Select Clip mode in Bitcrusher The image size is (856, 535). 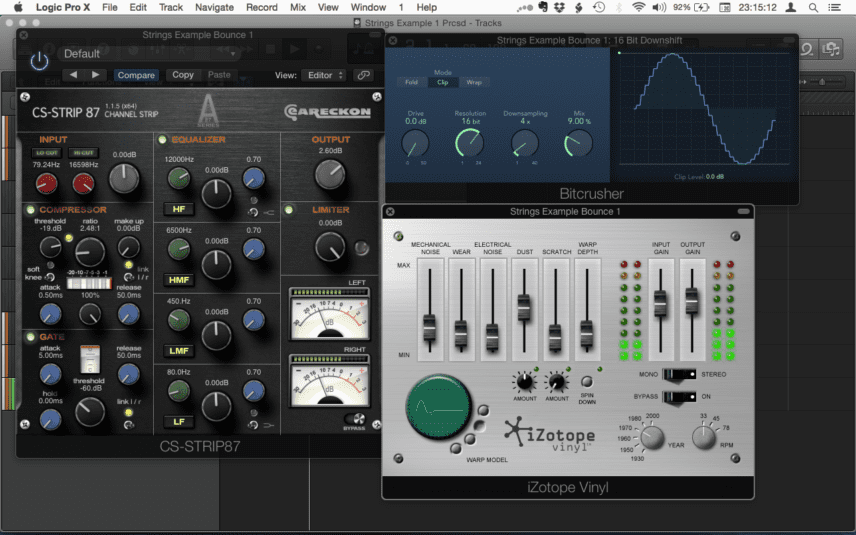click(443, 82)
